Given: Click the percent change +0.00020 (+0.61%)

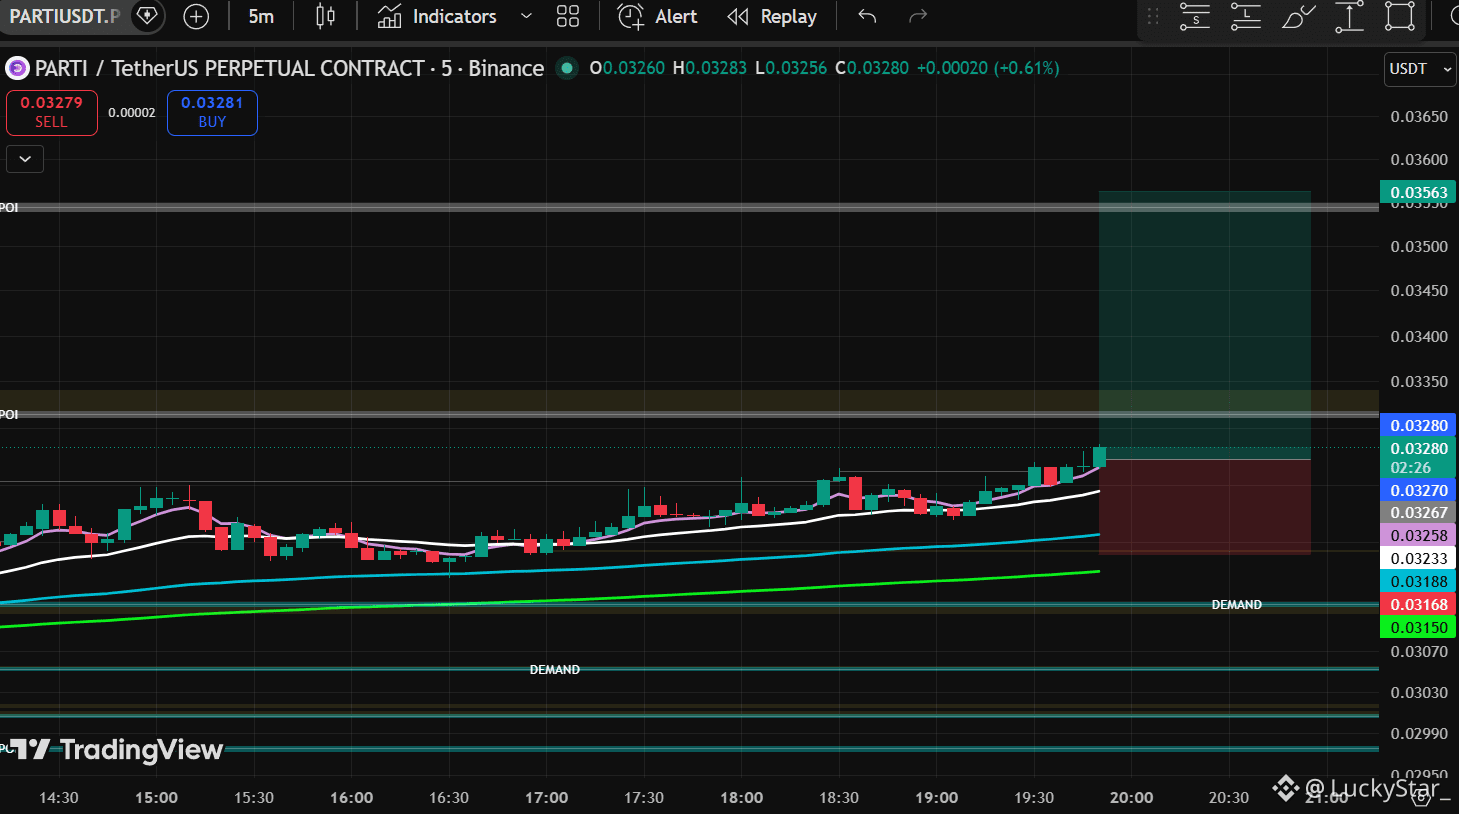Looking at the screenshot, I should [988, 68].
